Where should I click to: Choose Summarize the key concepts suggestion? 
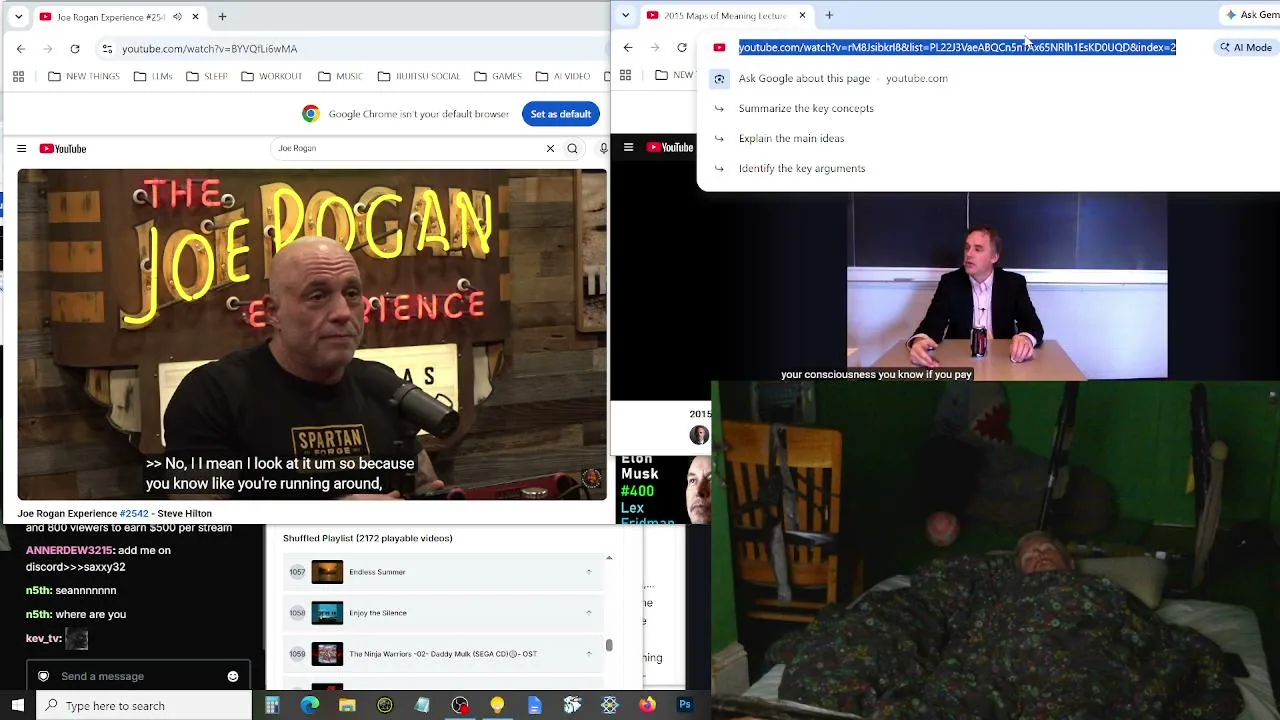pyautogui.click(x=806, y=108)
